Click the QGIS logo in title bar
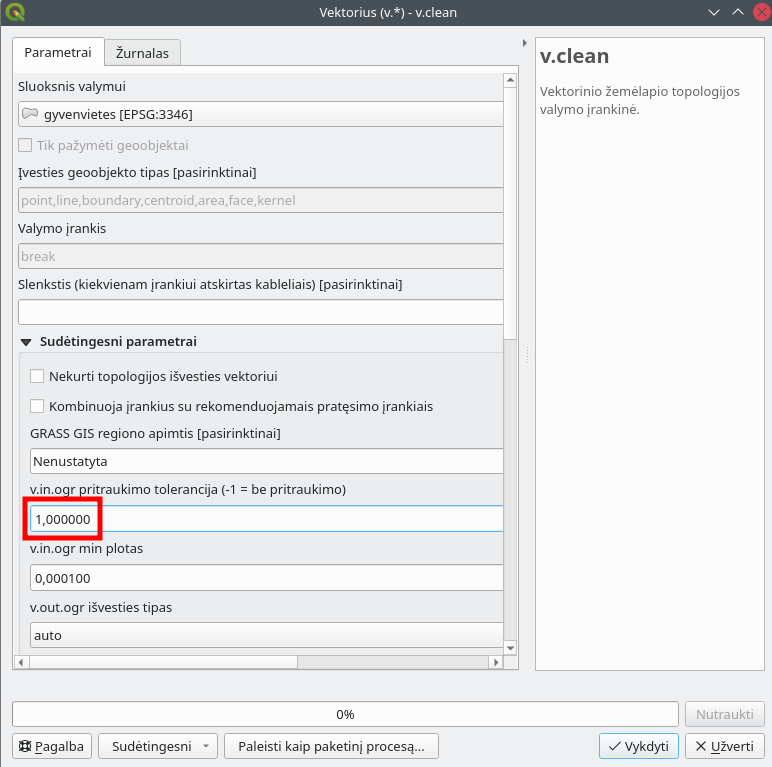Screen dimensions: 772x767 coord(15,12)
